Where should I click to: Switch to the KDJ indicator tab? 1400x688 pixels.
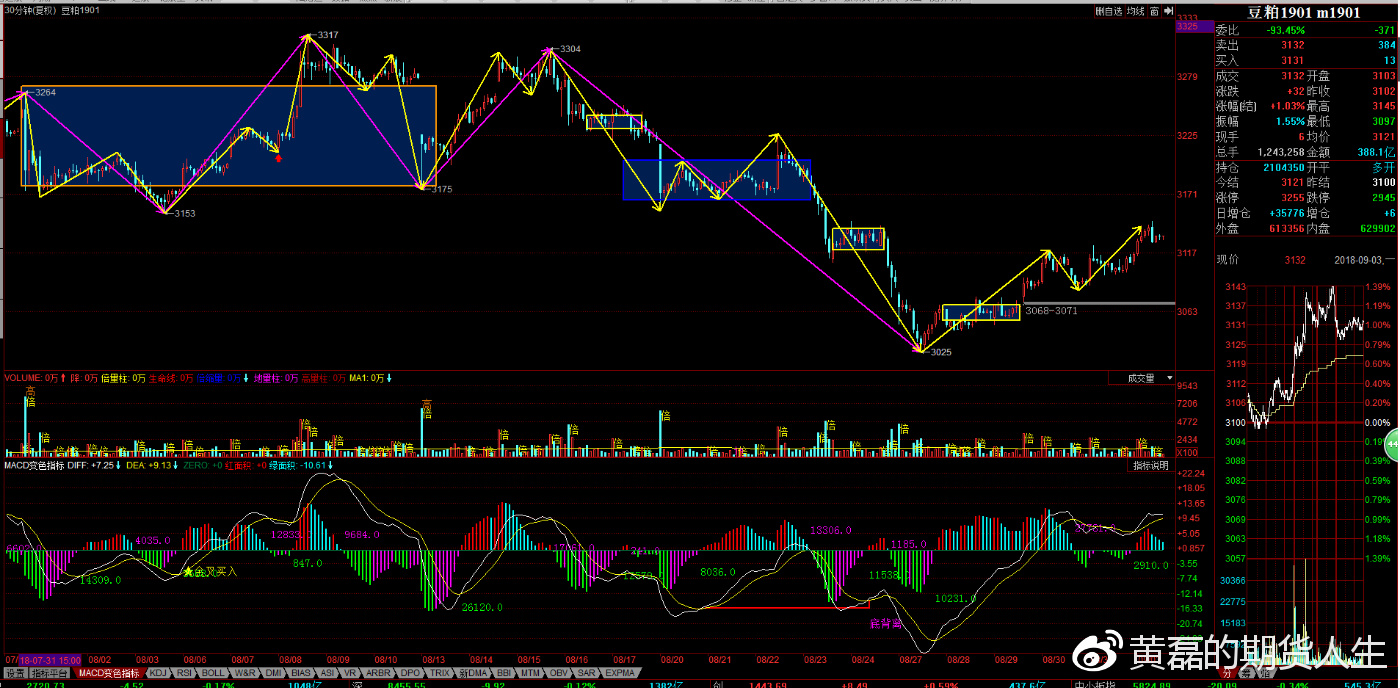[x=158, y=673]
